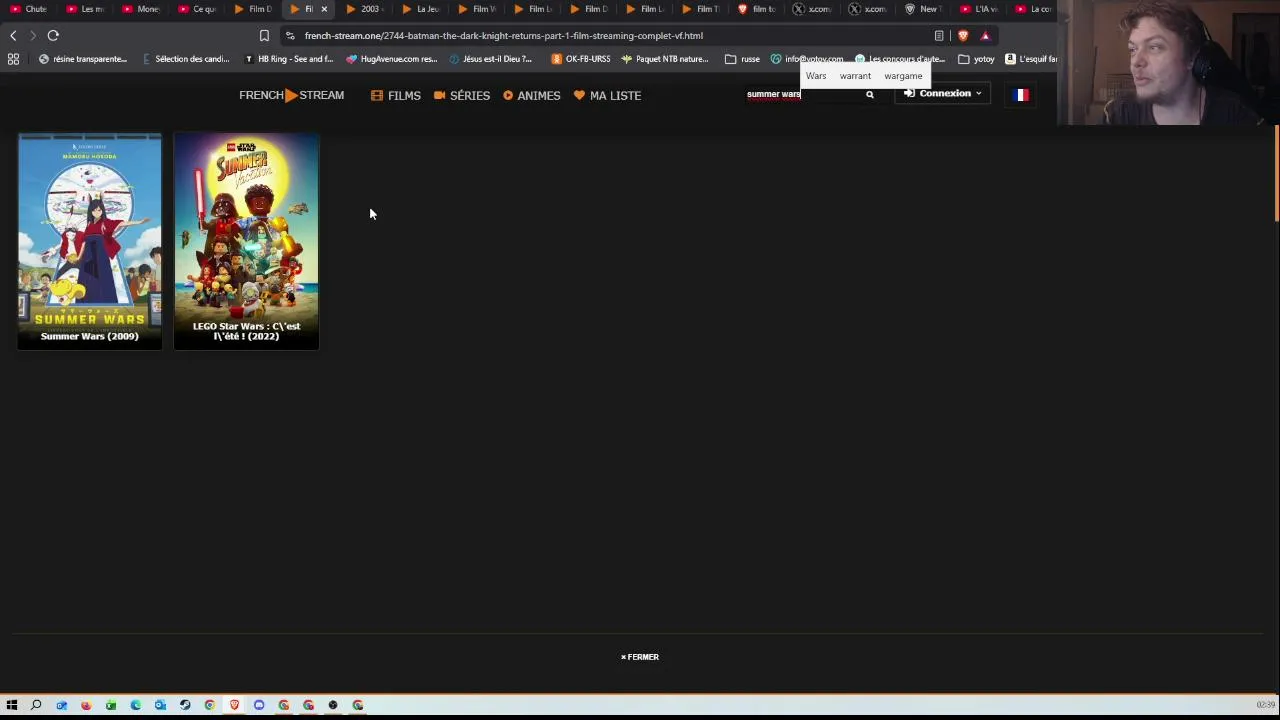Screen dimensions: 1280x720
Task: Expand the Connexion login dropdown
Action: tap(943, 93)
